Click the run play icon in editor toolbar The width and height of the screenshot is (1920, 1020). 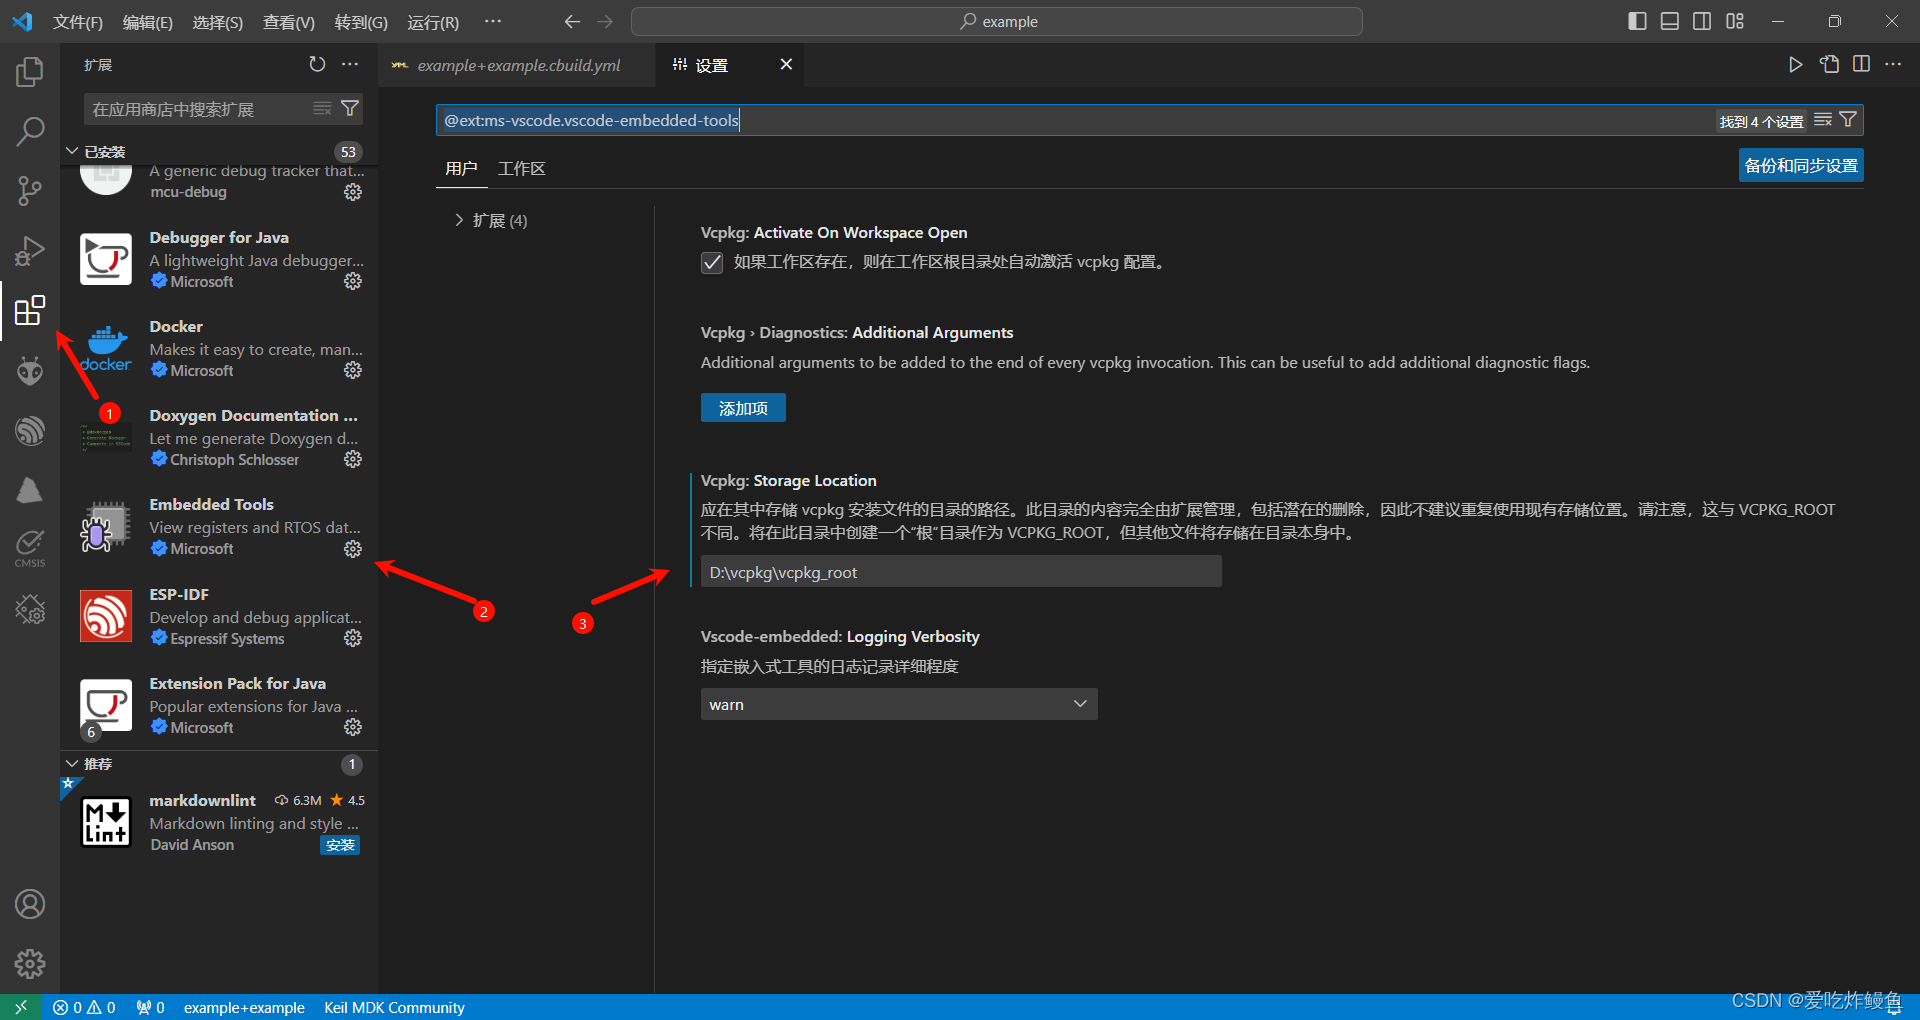point(1796,64)
